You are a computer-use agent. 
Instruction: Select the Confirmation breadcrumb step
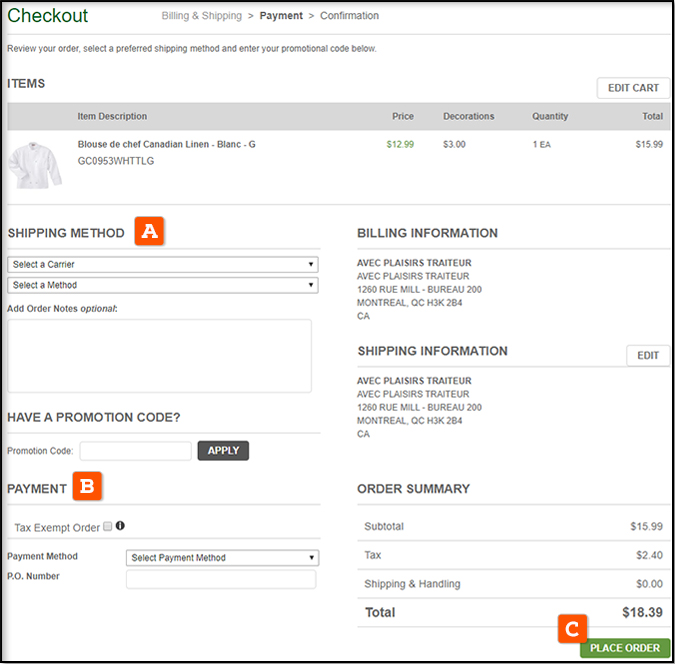pos(349,16)
